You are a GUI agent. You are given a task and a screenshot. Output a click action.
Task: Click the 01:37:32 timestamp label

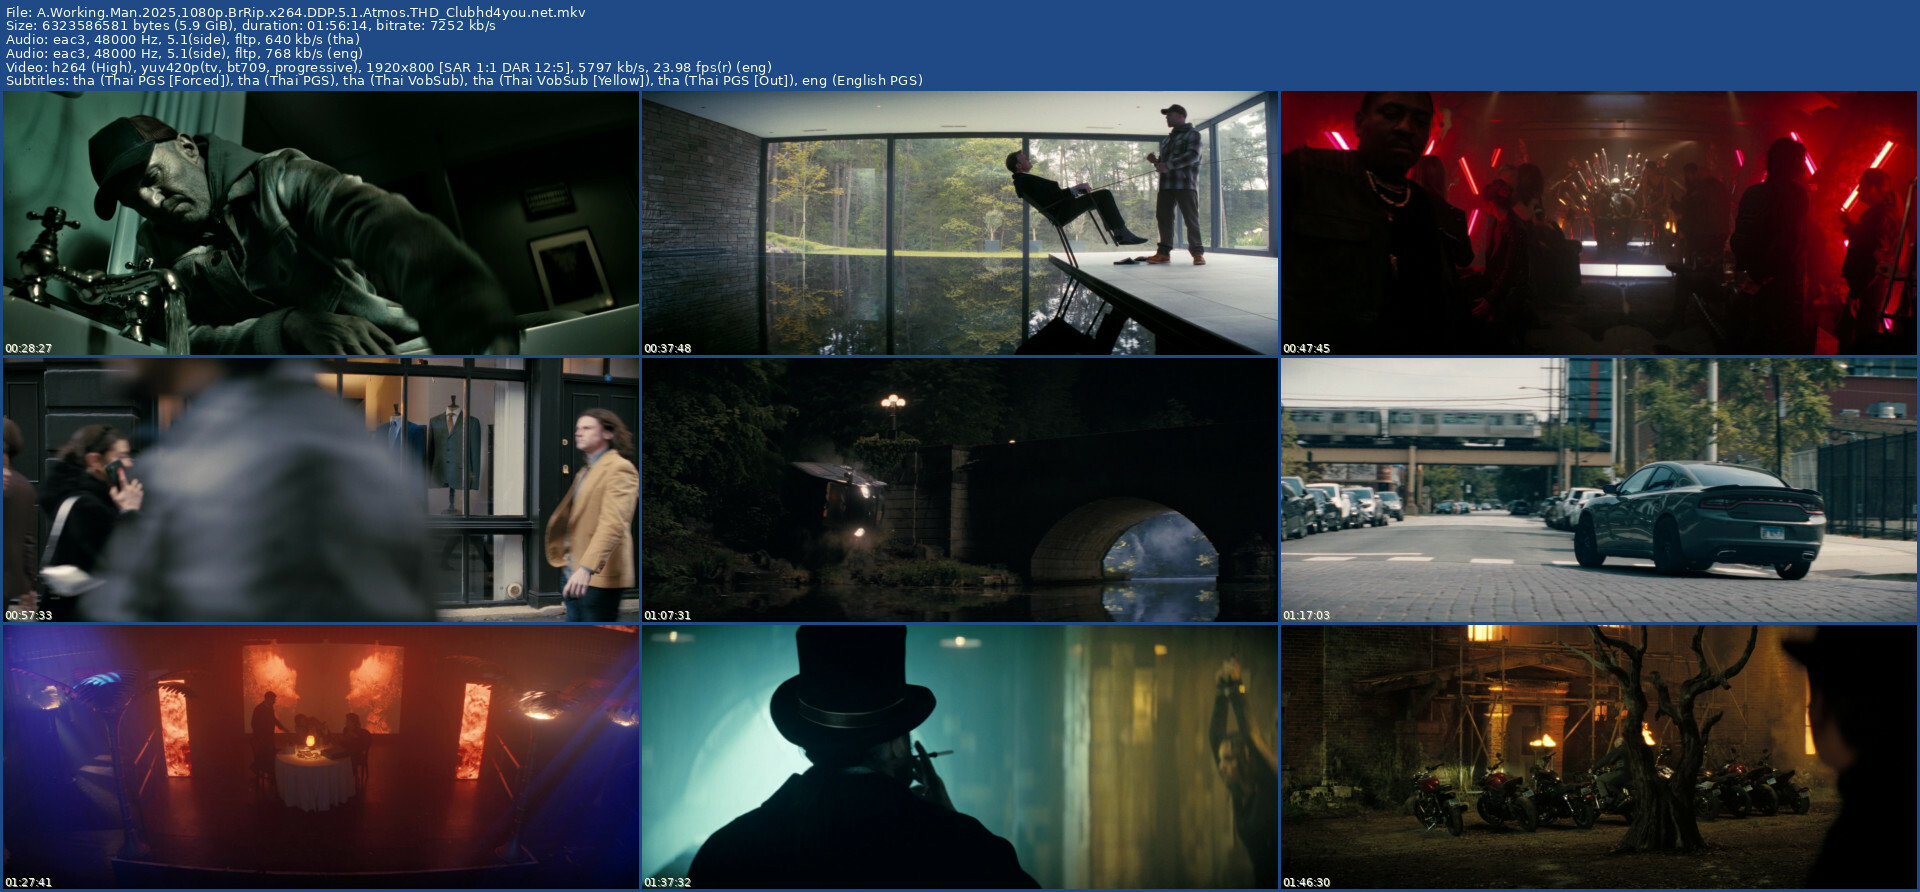668,882
